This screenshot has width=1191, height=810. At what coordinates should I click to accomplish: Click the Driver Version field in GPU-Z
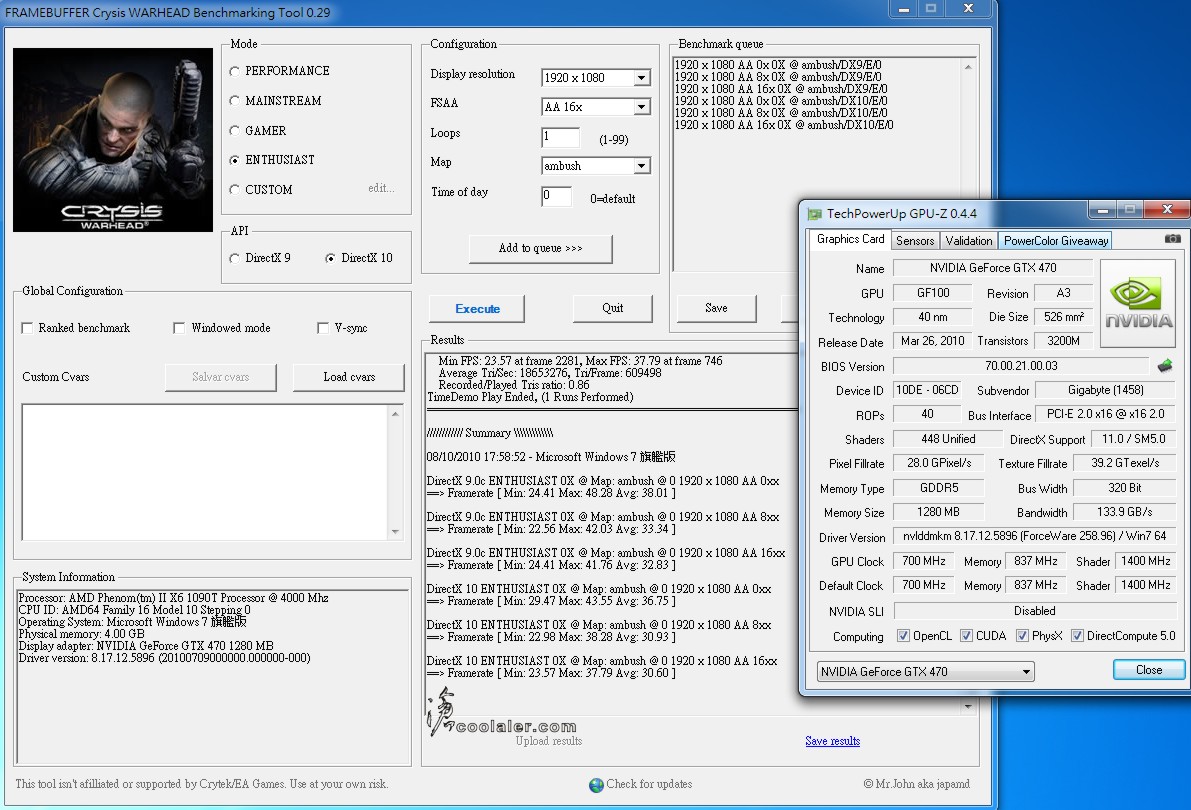click(x=1034, y=536)
